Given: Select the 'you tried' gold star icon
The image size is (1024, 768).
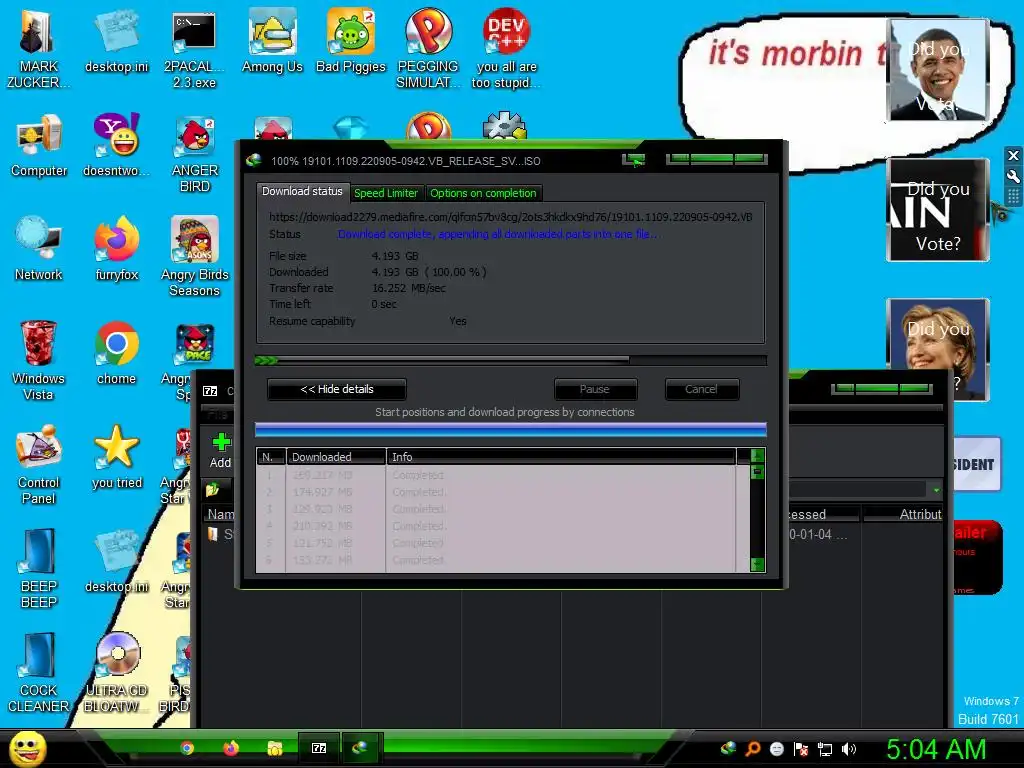Looking at the screenshot, I should tap(116, 457).
